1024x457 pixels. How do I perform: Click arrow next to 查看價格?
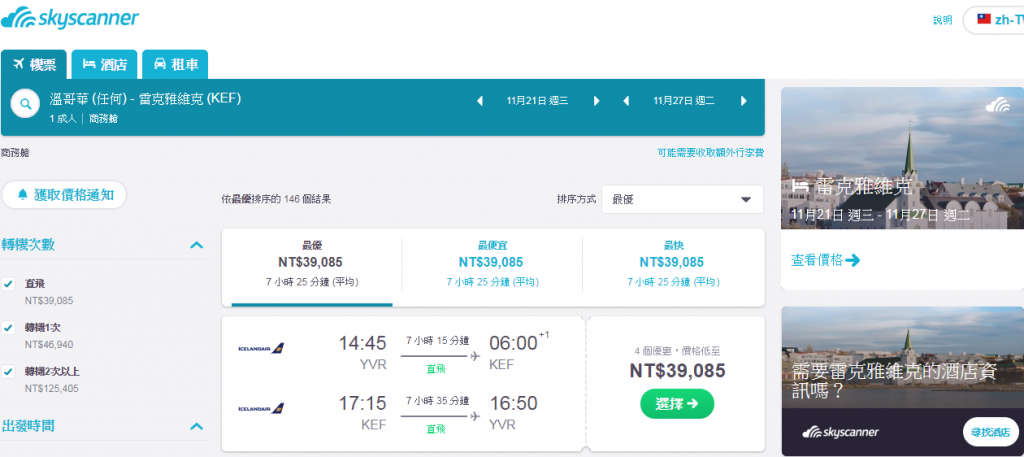(852, 260)
